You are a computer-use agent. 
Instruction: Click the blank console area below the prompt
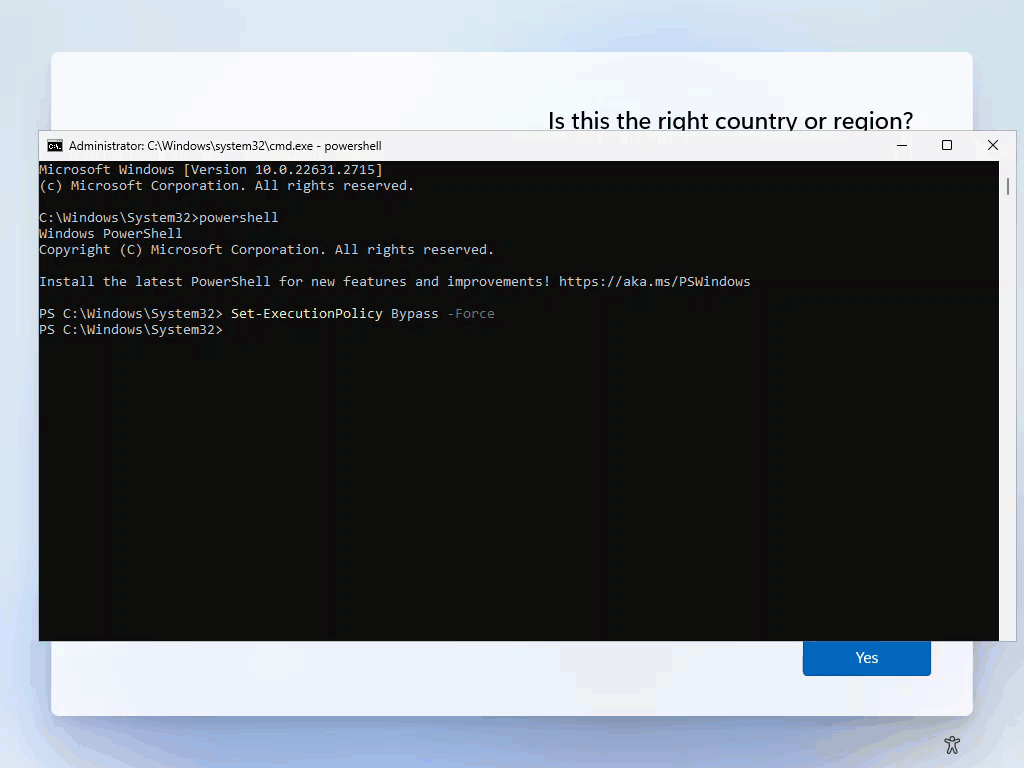[500, 480]
